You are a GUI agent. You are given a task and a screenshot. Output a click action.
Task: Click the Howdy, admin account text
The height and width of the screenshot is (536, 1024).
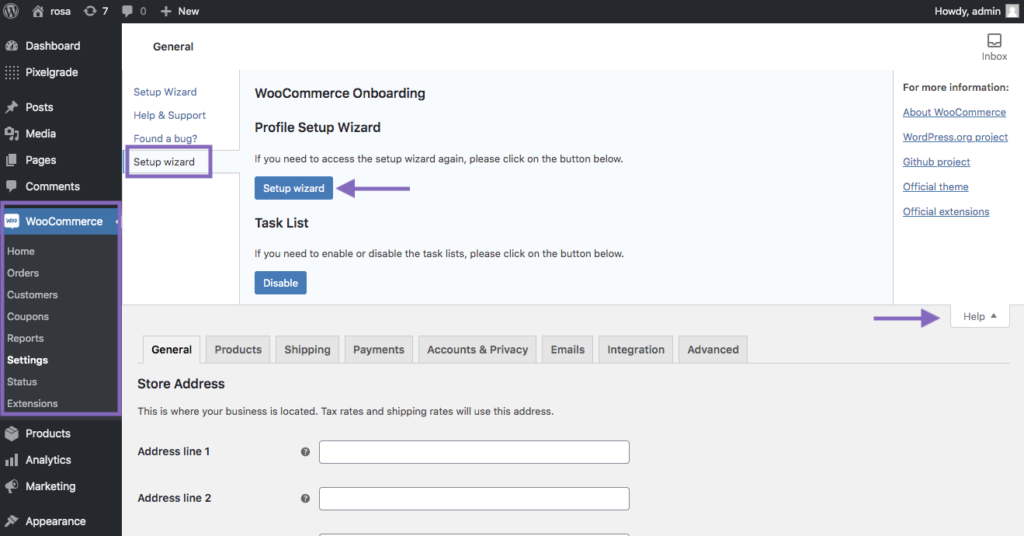(967, 11)
